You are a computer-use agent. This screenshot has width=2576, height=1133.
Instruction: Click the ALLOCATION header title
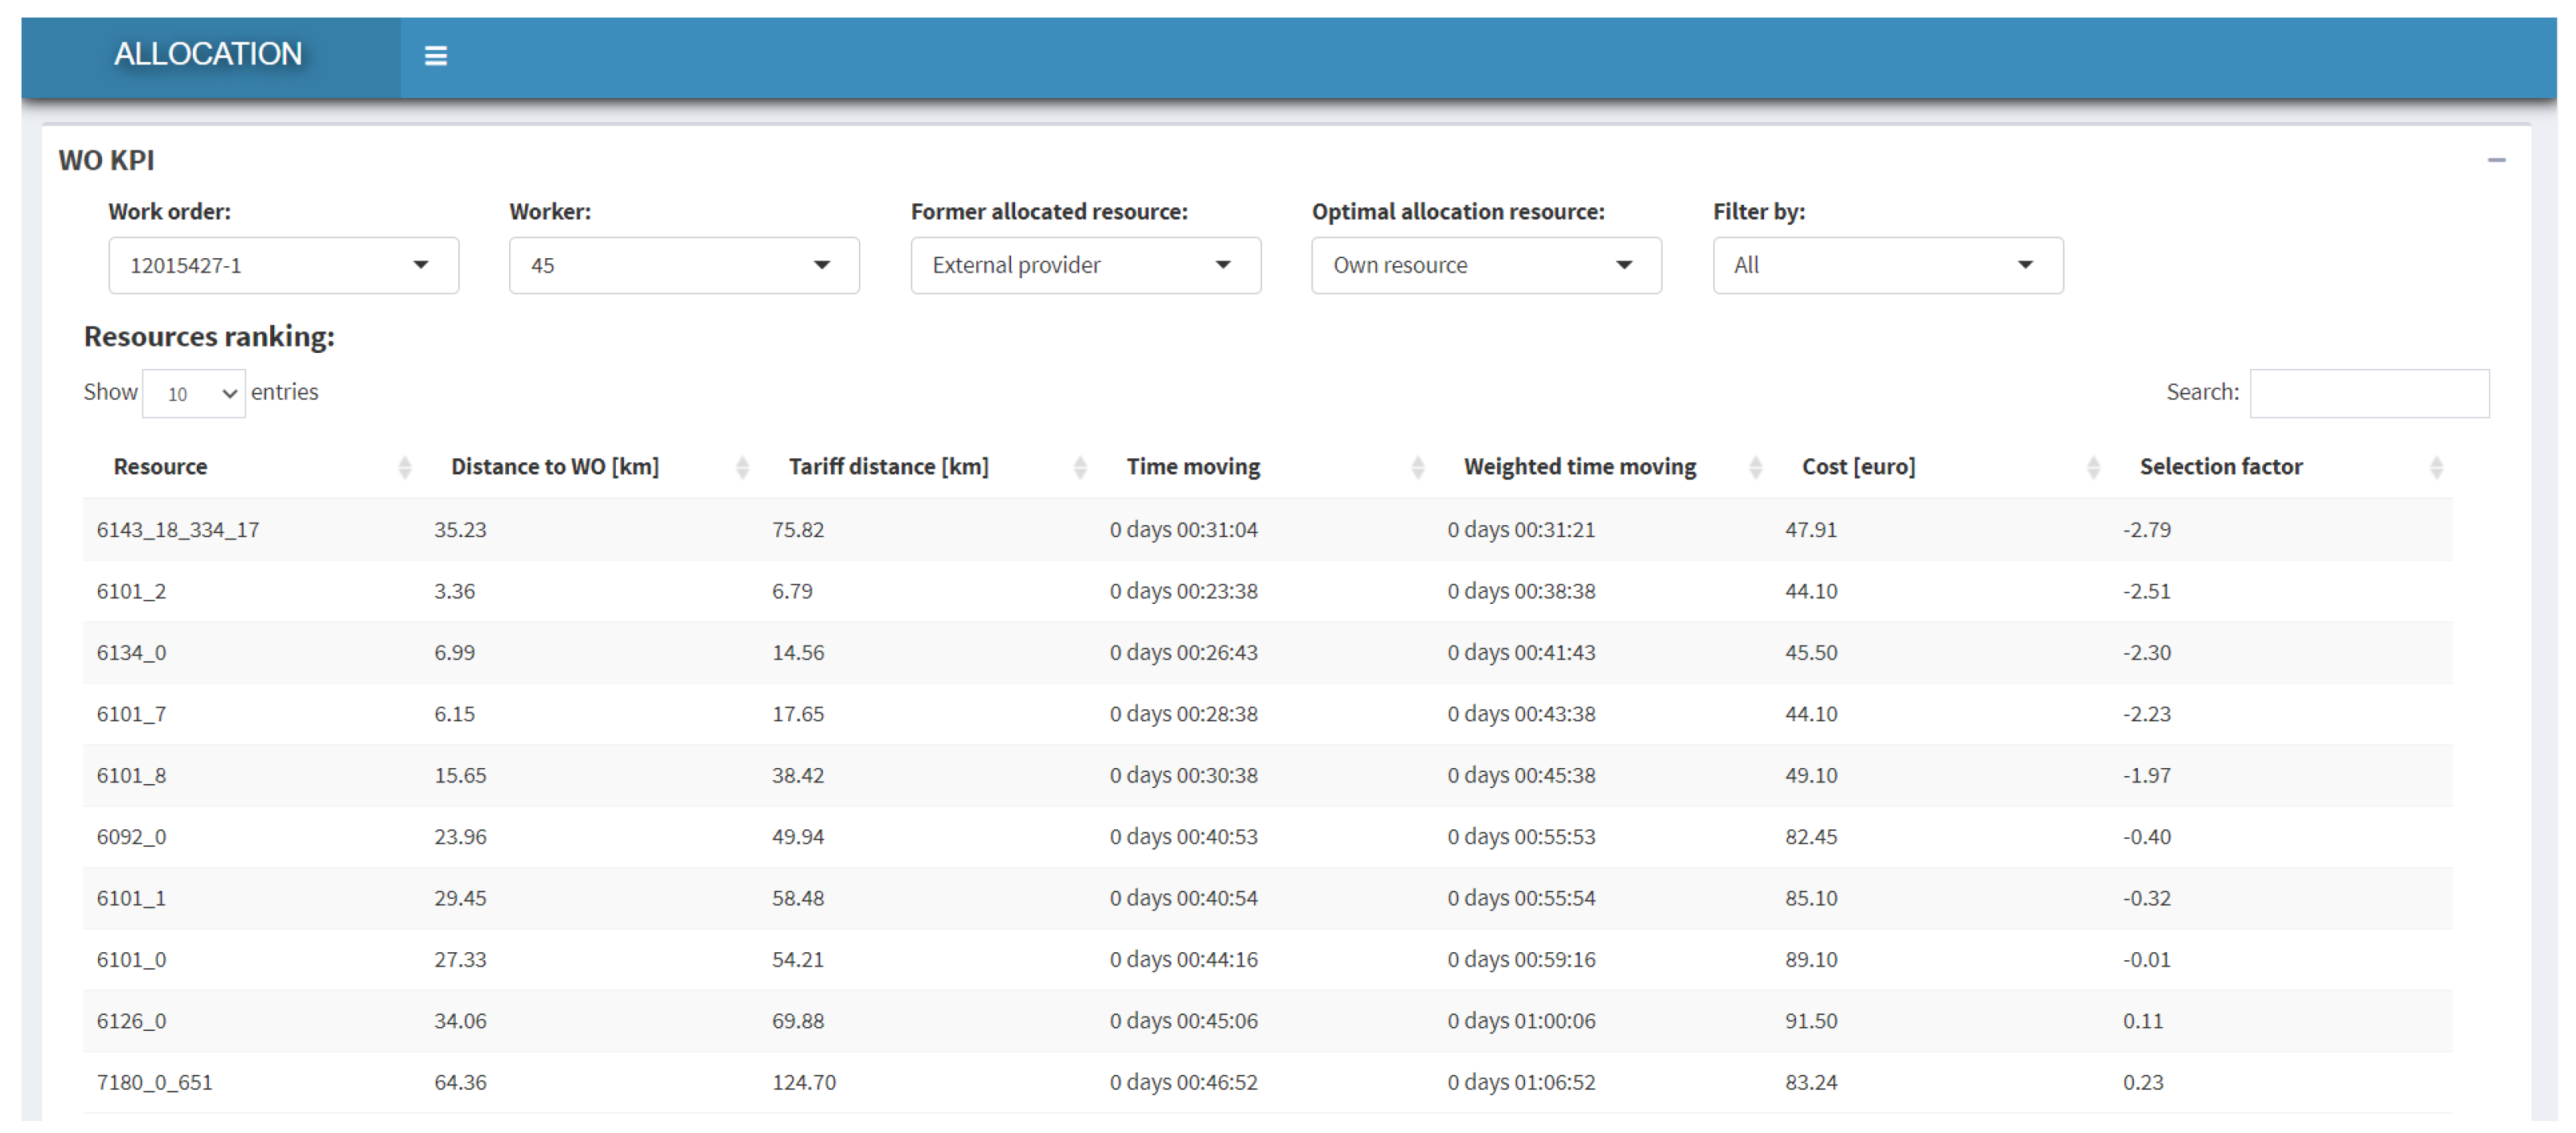(x=208, y=54)
